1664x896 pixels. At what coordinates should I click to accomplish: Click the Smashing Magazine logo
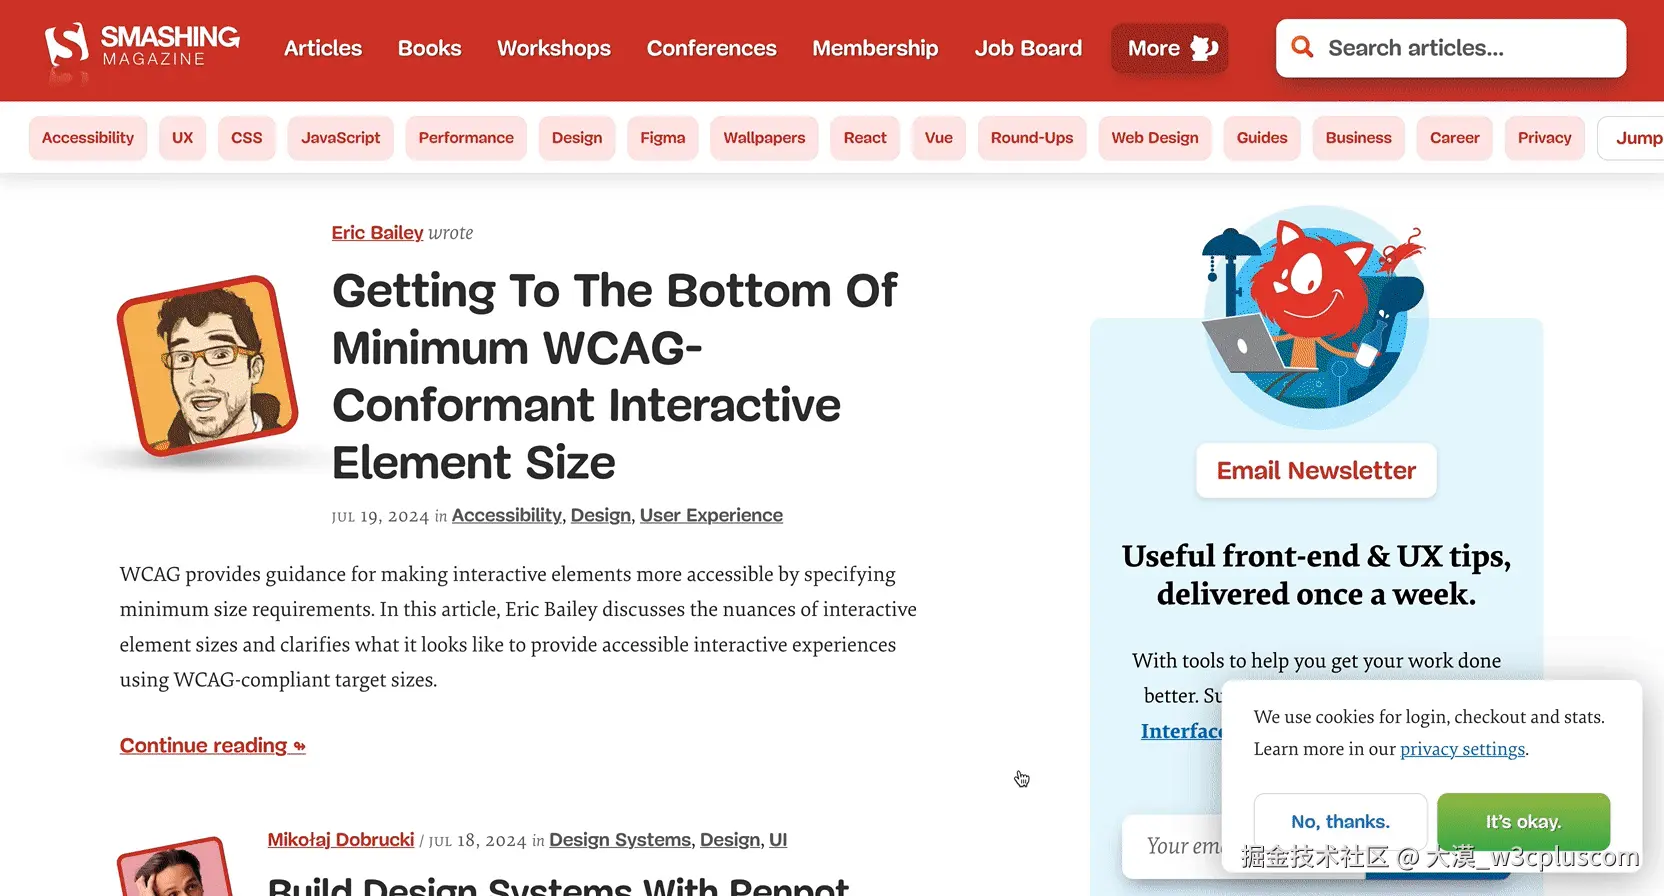click(142, 47)
